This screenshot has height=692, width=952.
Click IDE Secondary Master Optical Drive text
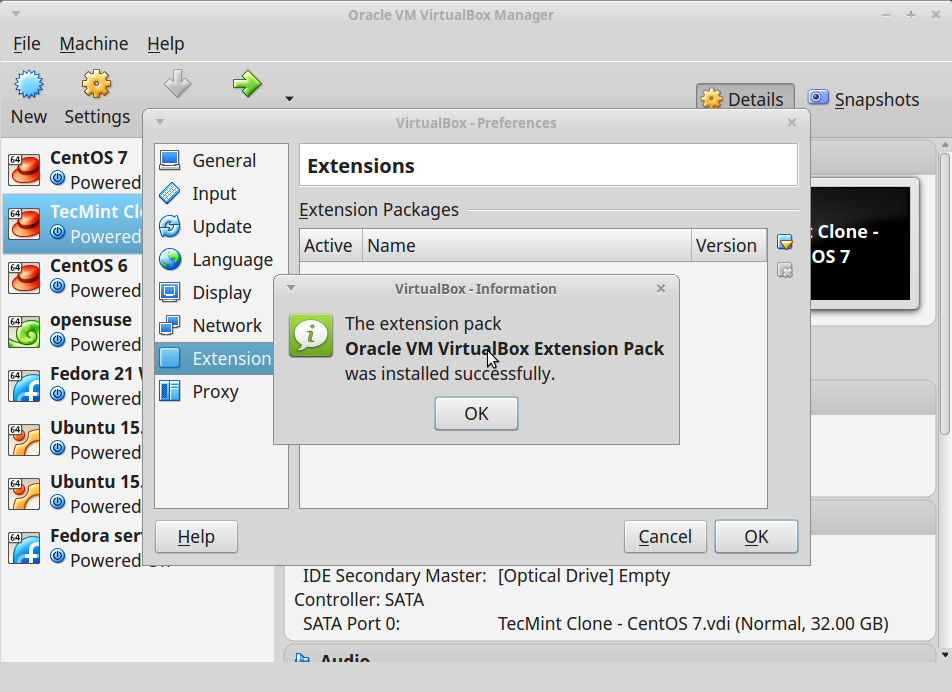(x=583, y=575)
